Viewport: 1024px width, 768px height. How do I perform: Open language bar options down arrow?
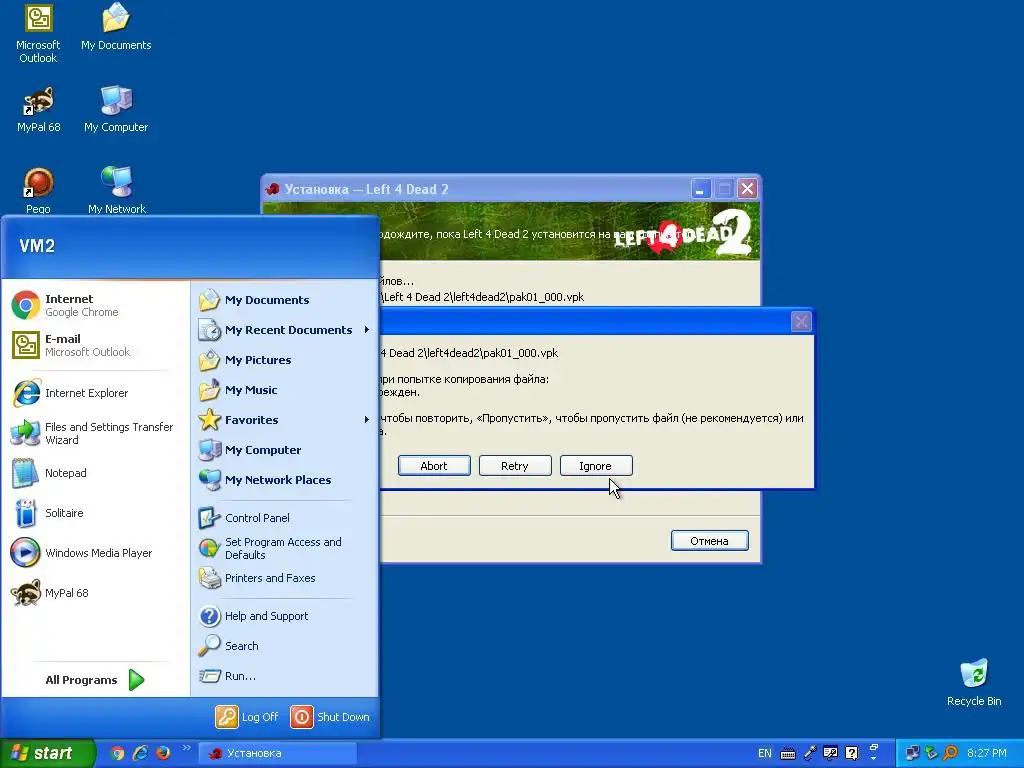873,759
